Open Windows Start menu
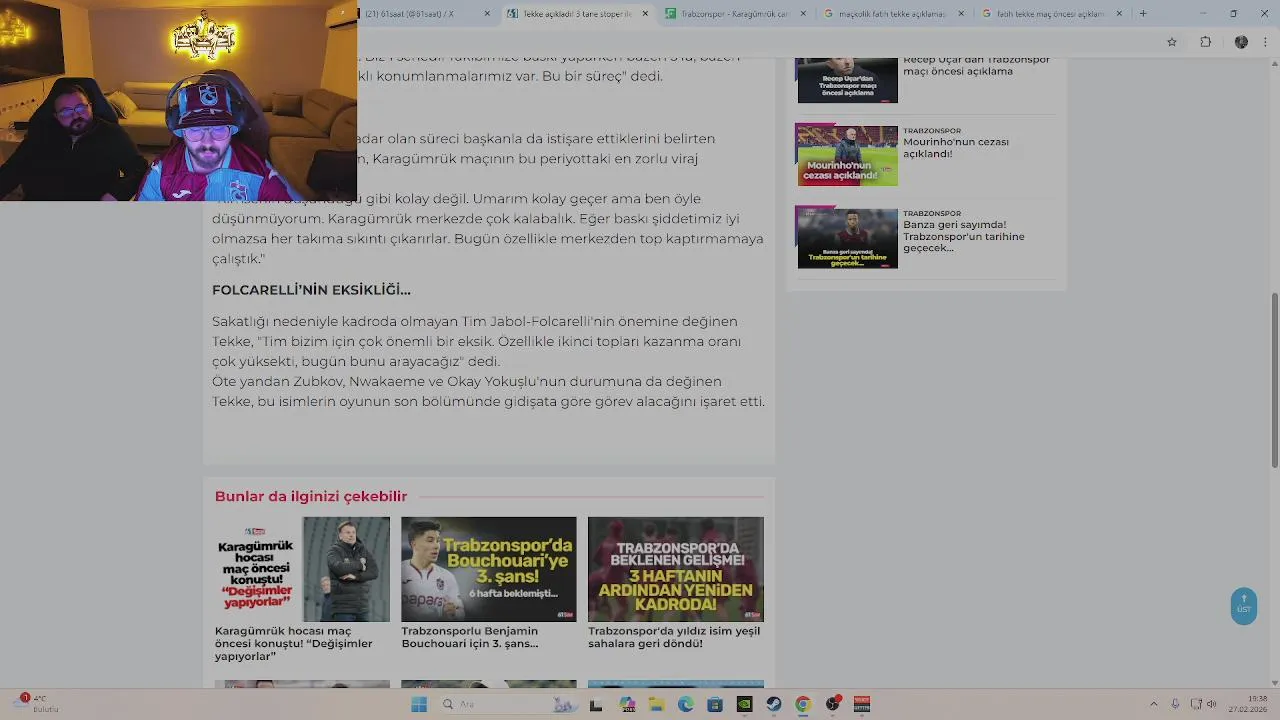Screen dimensions: 1280x720 (x=419, y=704)
